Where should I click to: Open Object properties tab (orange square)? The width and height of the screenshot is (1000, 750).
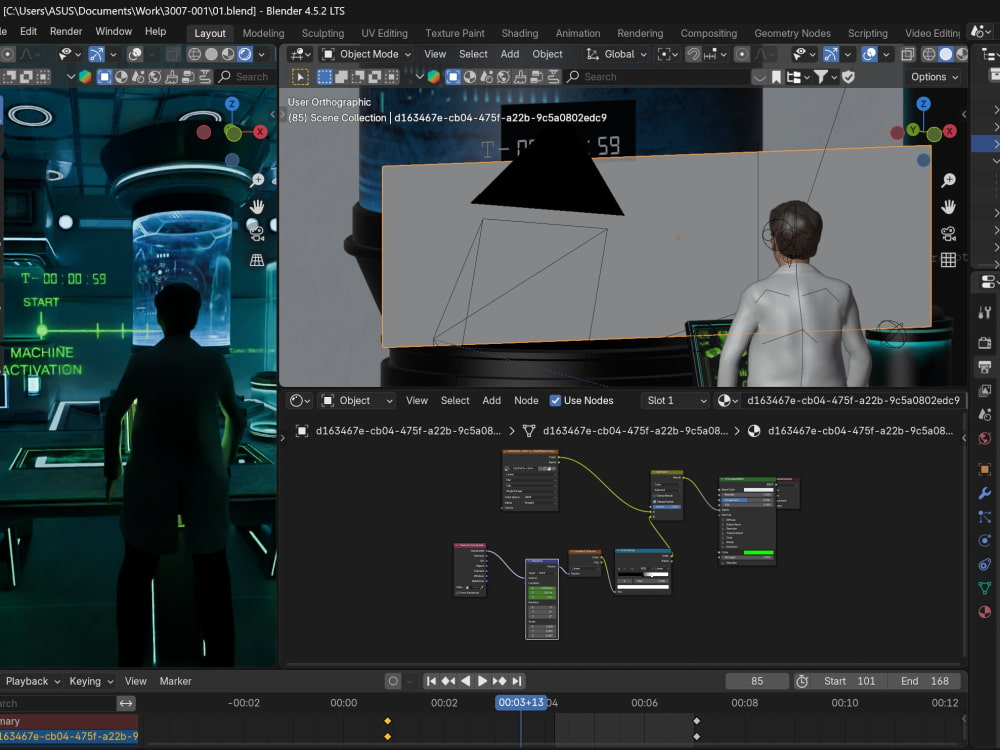pos(985,469)
